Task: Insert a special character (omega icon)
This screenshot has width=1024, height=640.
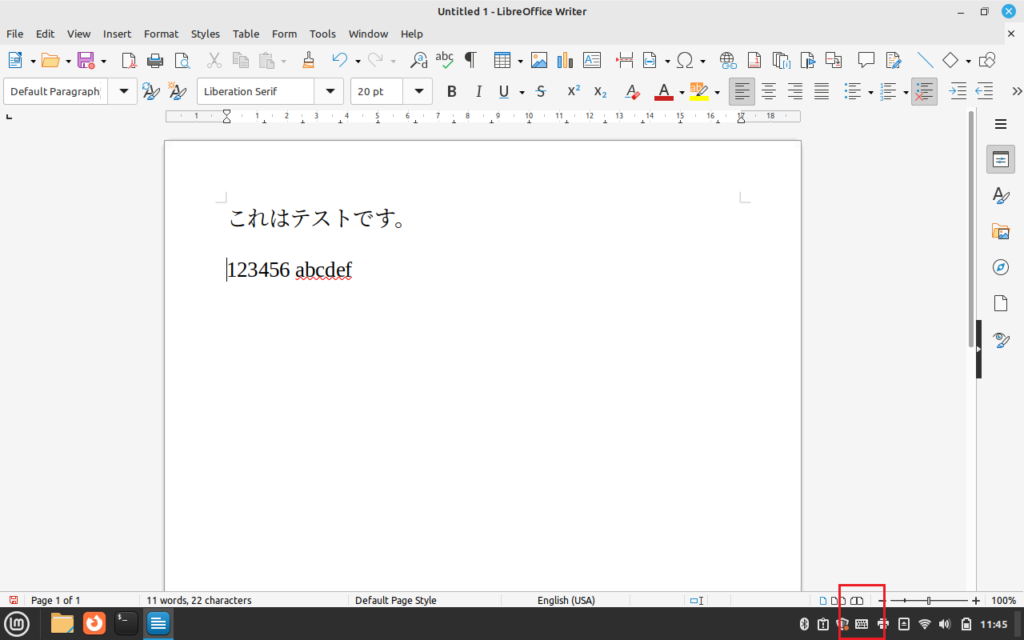Action: [684, 61]
